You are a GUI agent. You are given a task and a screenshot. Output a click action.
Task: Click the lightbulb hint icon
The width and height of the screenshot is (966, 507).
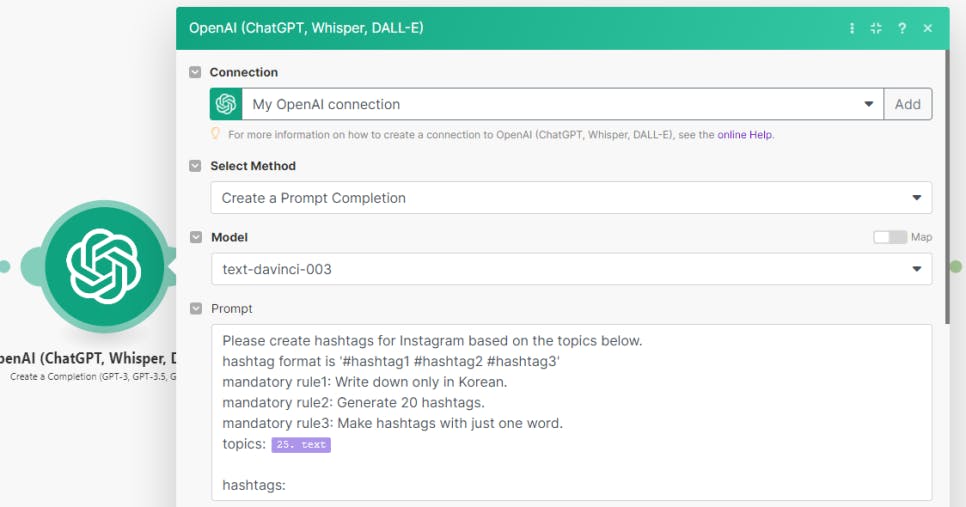click(215, 134)
